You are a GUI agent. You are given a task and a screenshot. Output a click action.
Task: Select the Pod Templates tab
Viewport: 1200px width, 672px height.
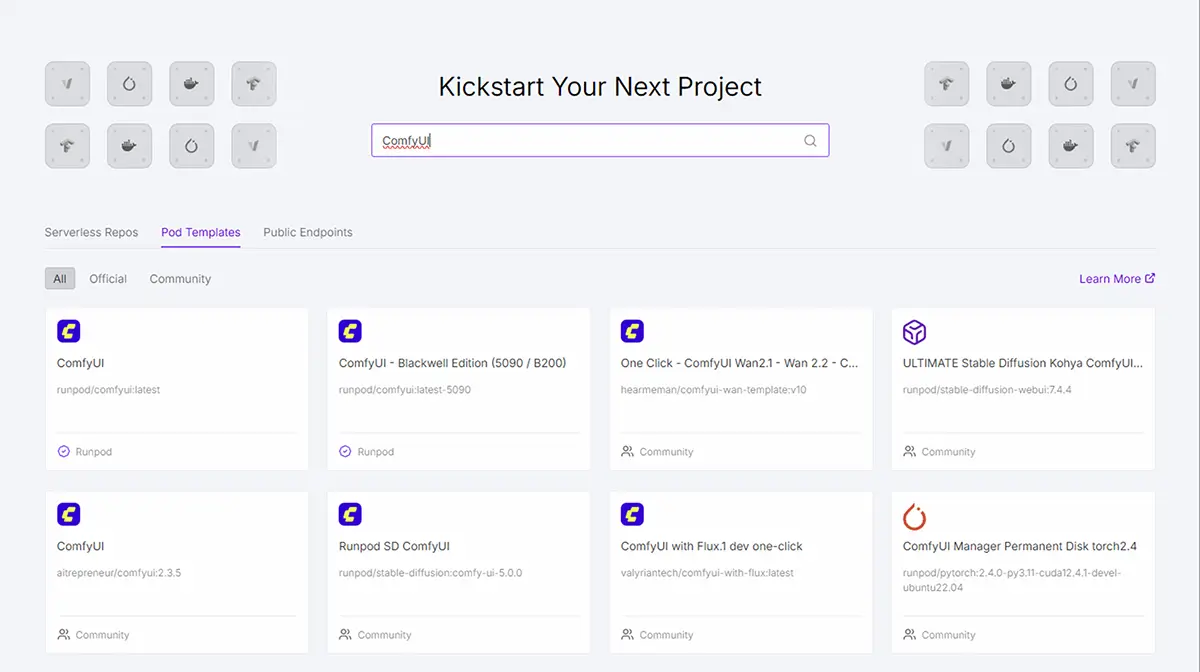(200, 232)
